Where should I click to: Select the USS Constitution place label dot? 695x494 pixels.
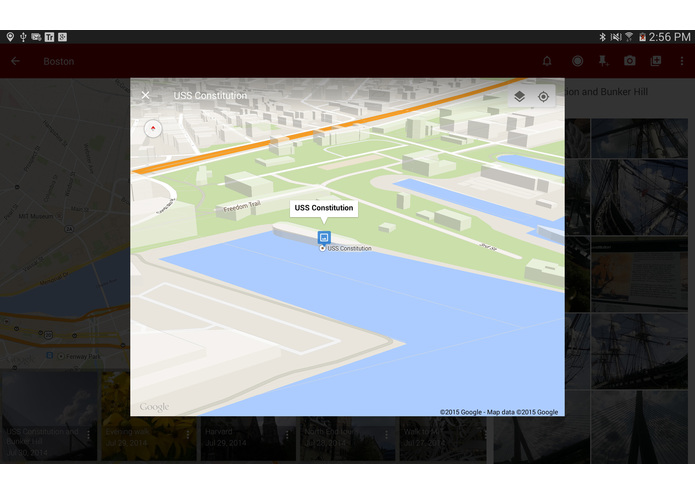point(323,249)
